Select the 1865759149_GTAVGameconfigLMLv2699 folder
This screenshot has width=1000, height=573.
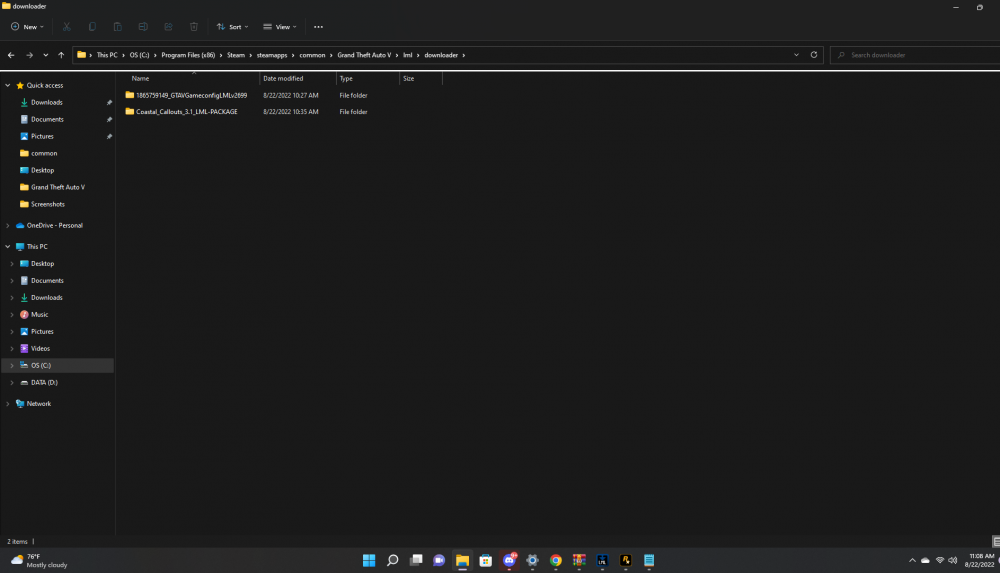pyautogui.click(x=191, y=95)
